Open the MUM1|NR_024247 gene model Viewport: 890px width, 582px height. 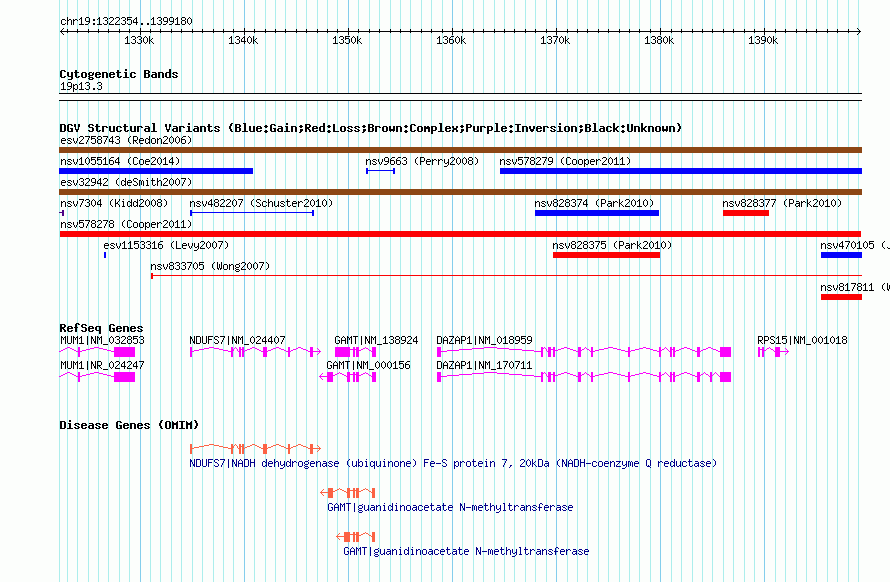[x=97, y=377]
